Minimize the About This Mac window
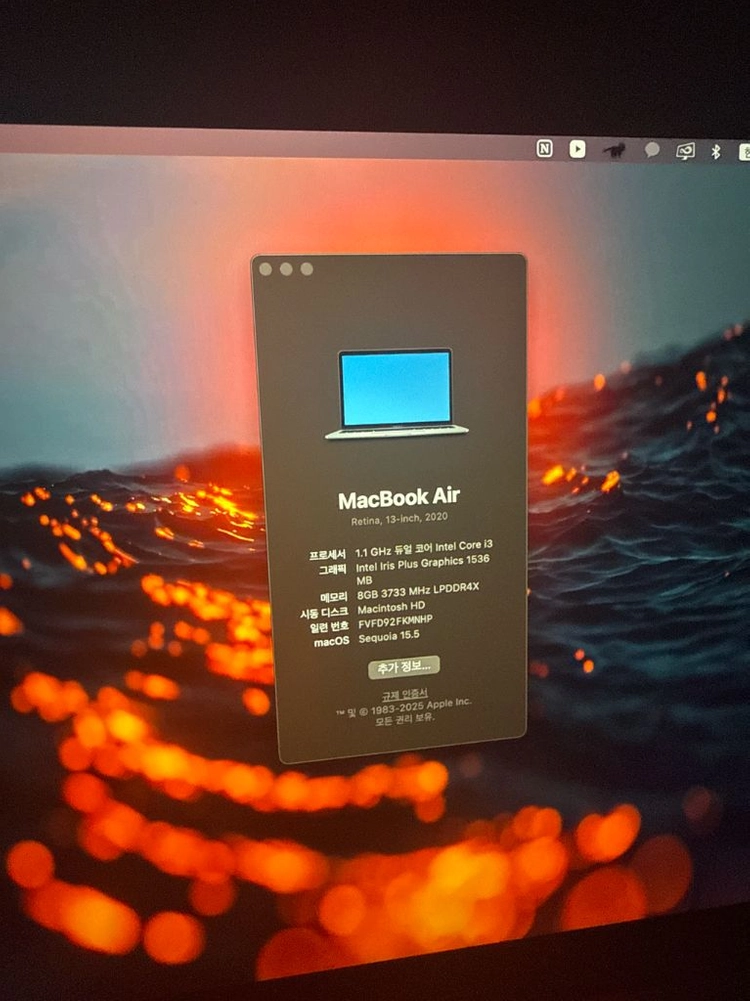 286,269
